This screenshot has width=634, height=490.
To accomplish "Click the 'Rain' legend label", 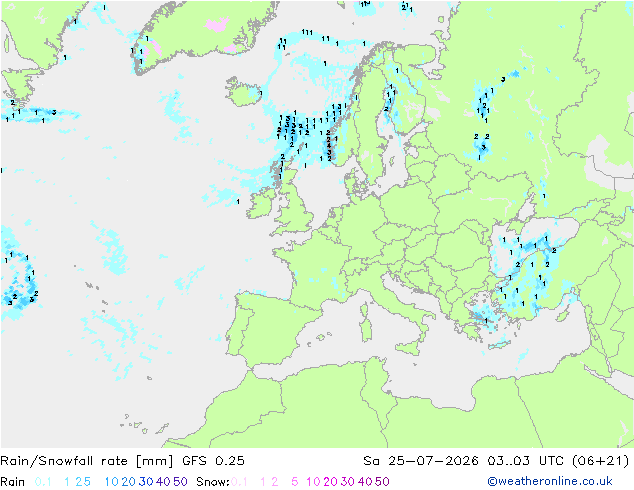I will coord(13,482).
